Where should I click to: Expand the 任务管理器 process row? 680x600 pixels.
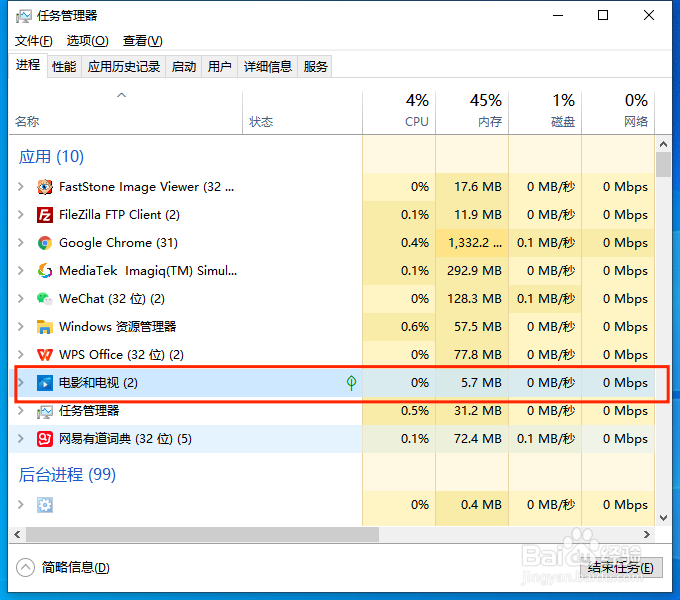pos(20,411)
